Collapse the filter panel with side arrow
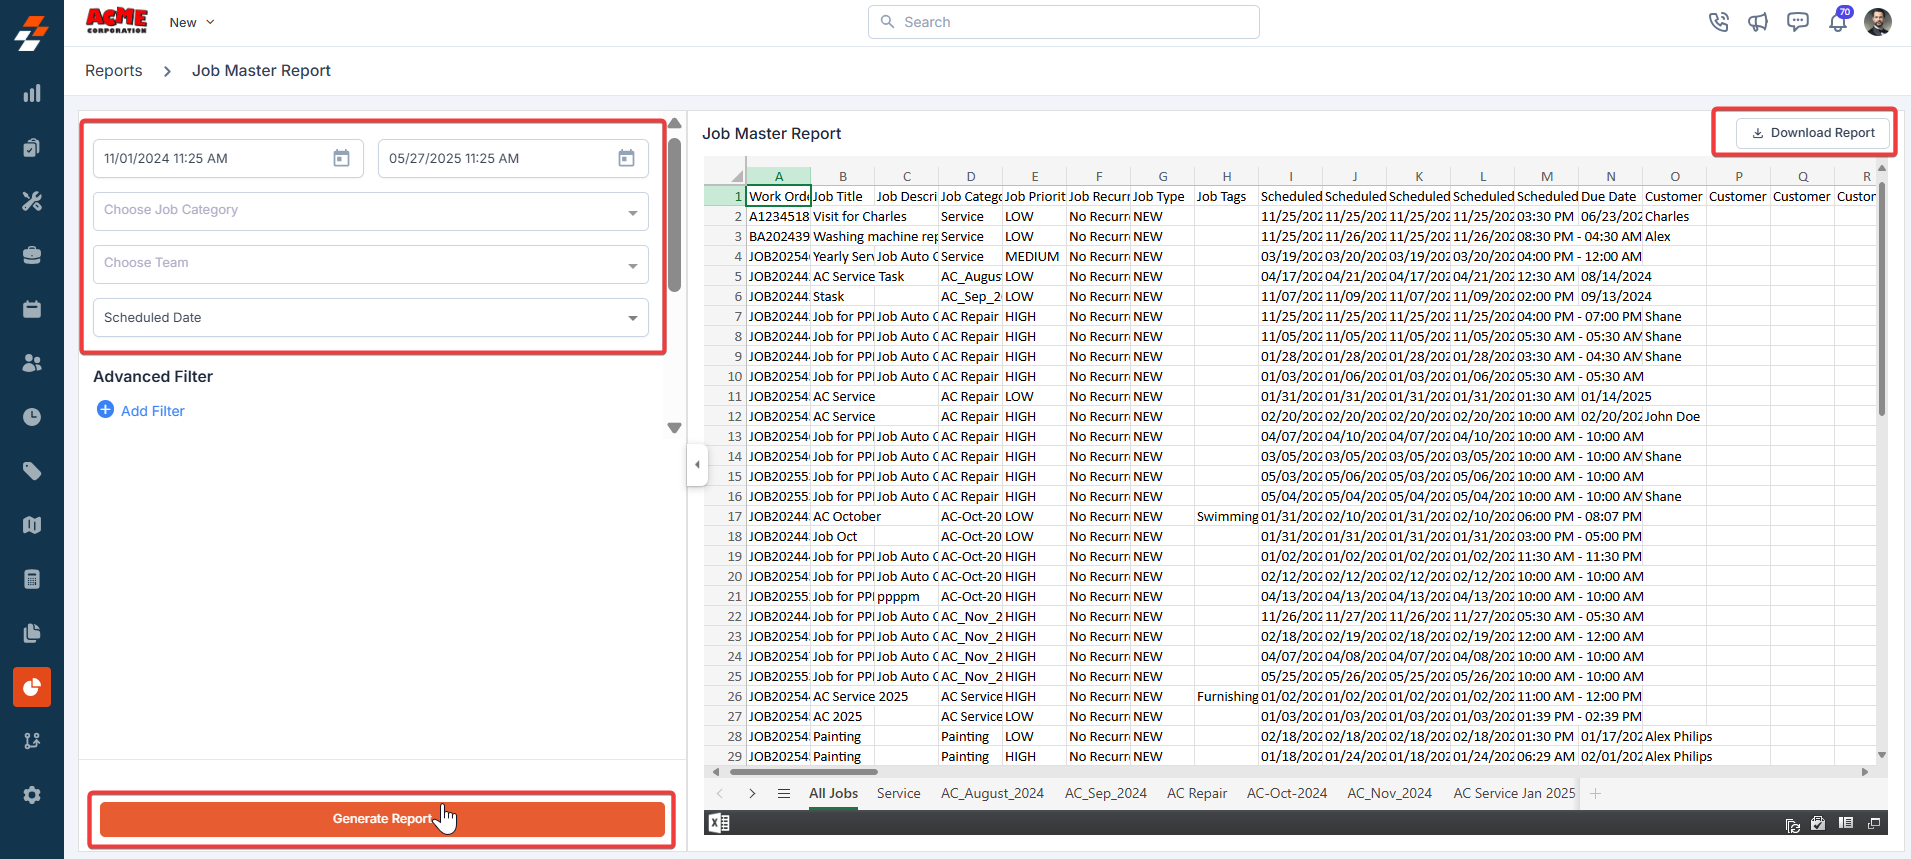1911x859 pixels. point(697,464)
